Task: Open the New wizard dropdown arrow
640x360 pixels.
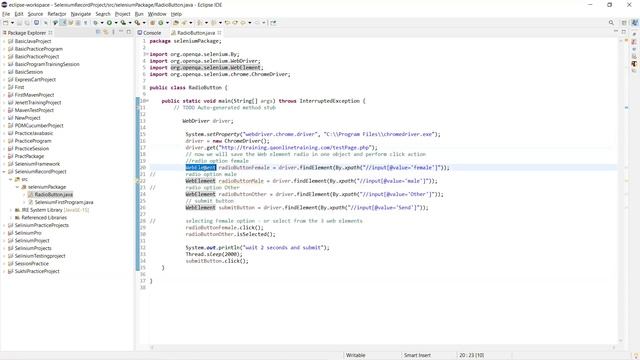Action: click(x=12, y=23)
